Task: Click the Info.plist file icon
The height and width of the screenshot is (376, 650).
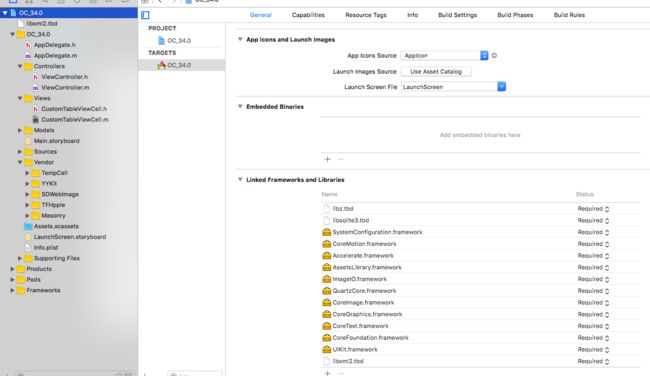Action: [28, 247]
